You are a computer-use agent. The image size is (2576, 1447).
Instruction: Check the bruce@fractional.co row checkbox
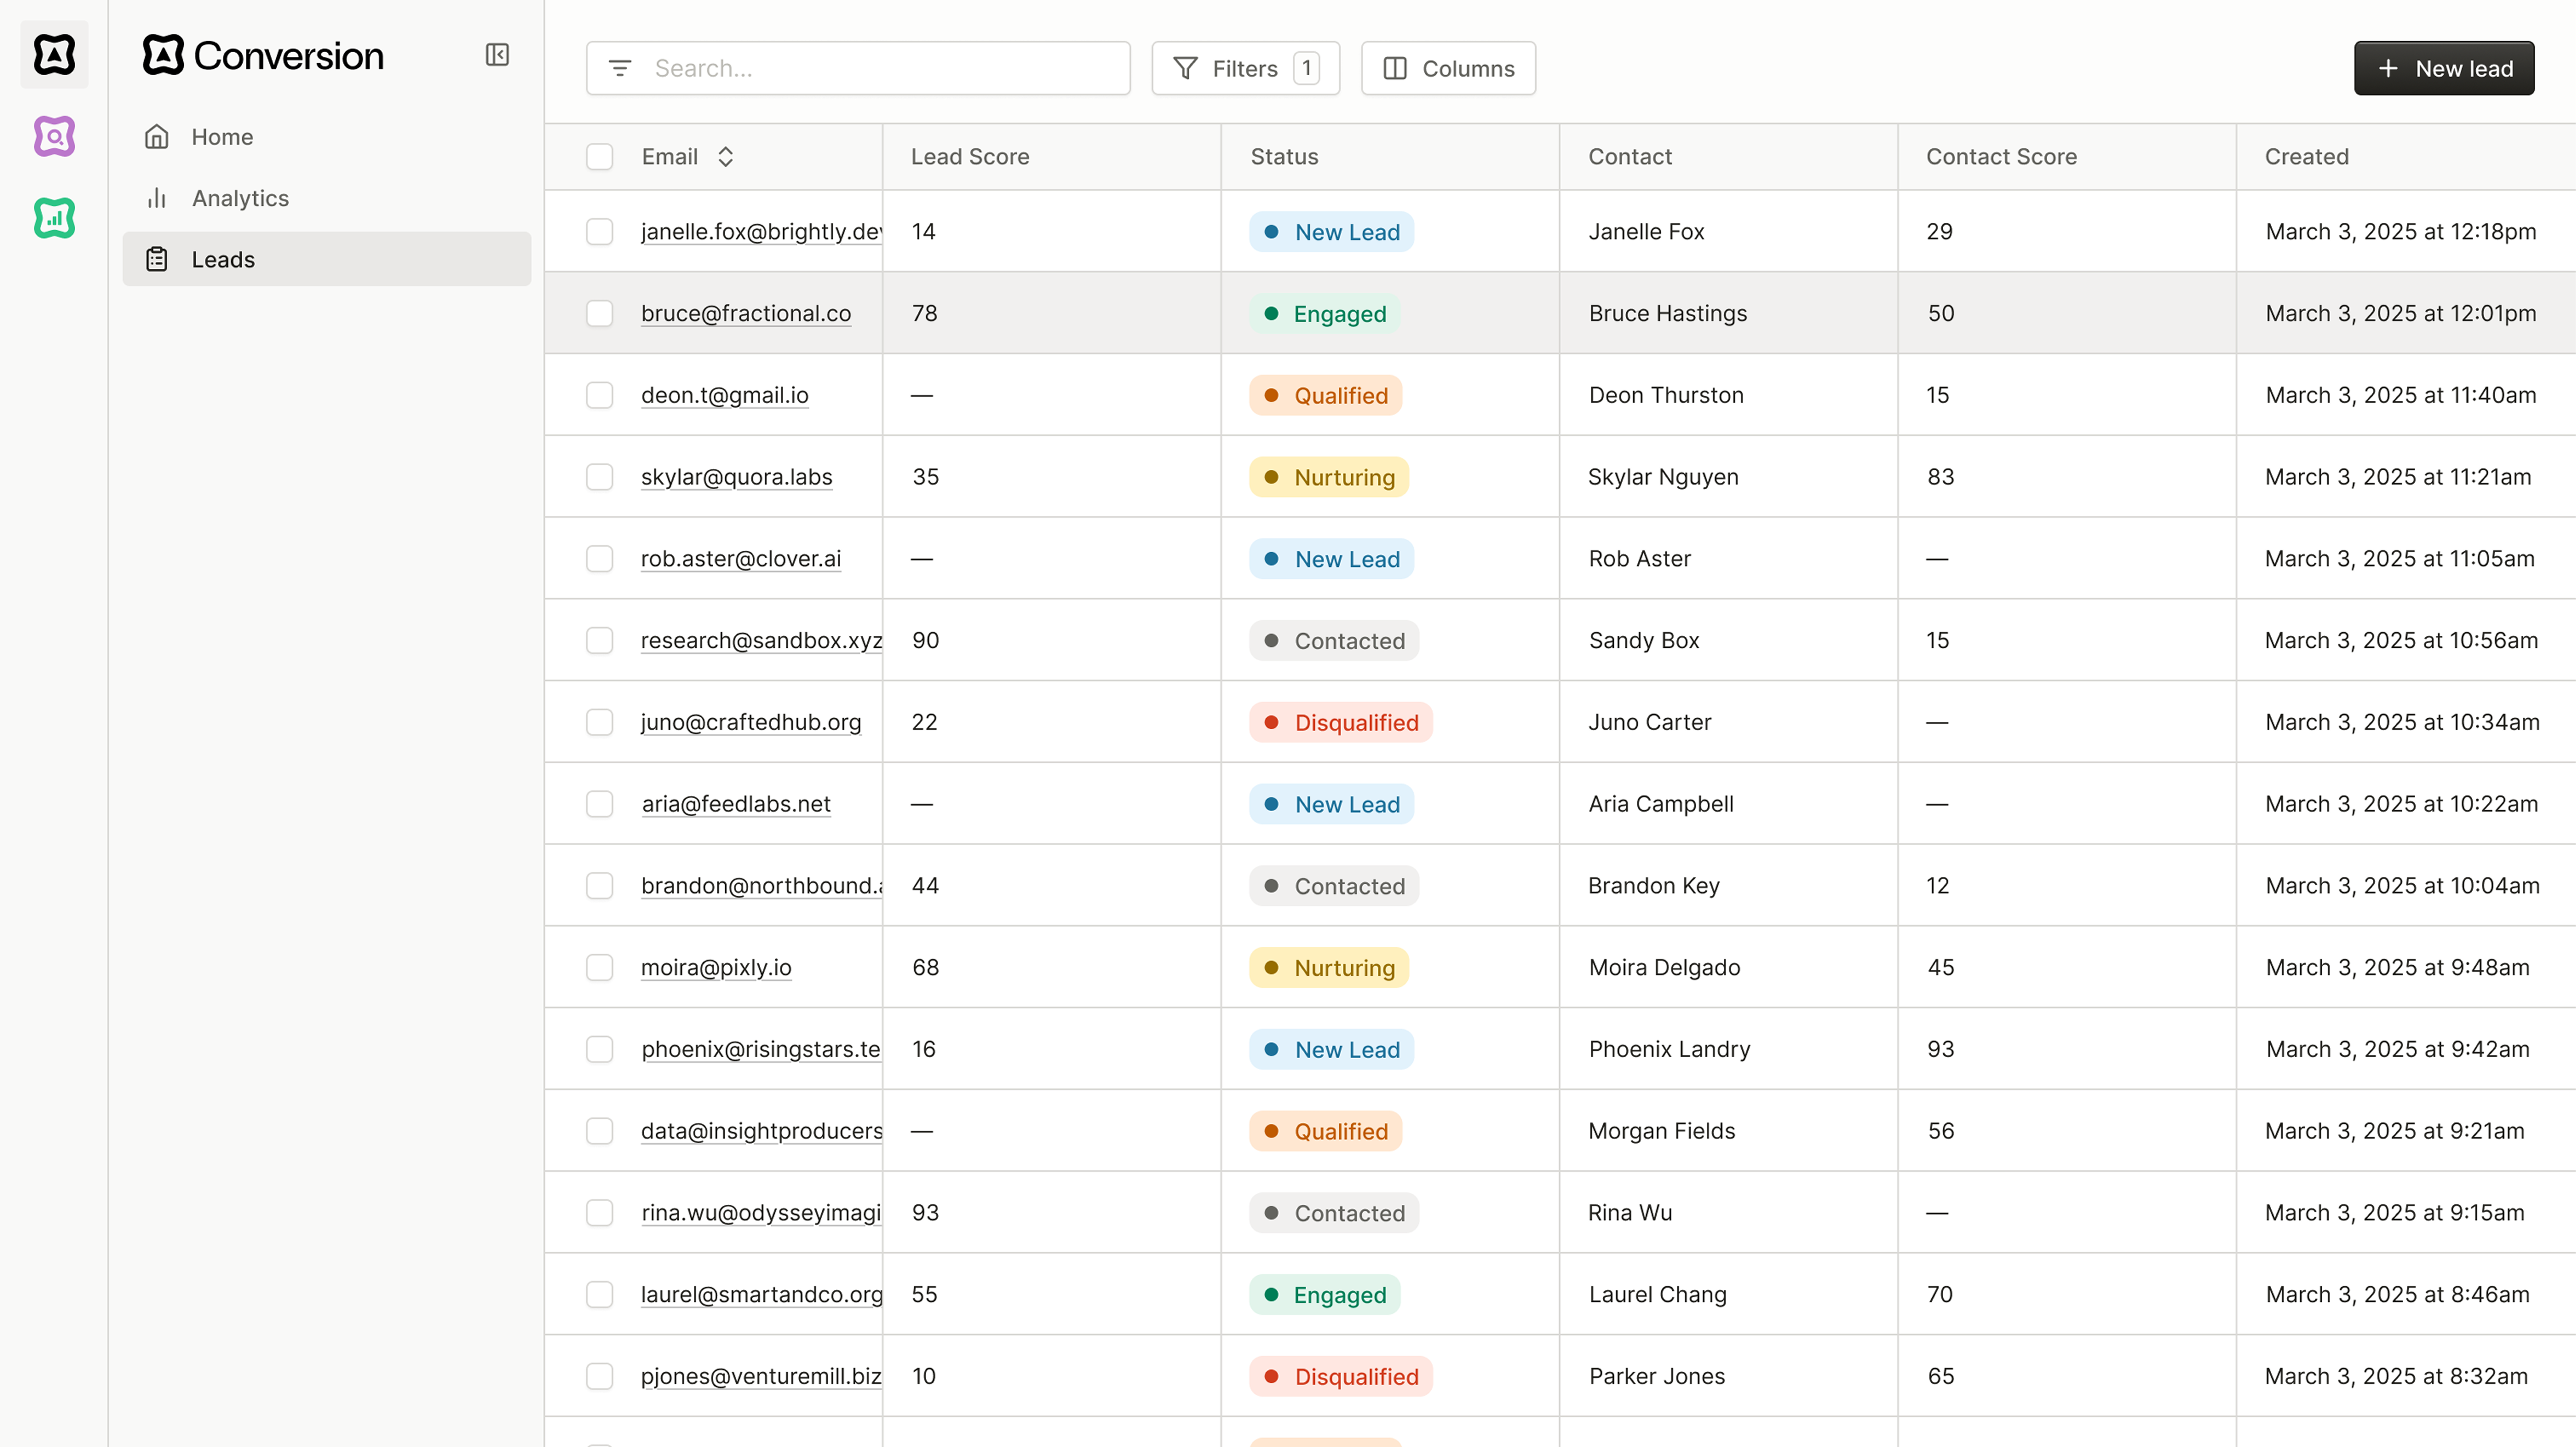(599, 313)
